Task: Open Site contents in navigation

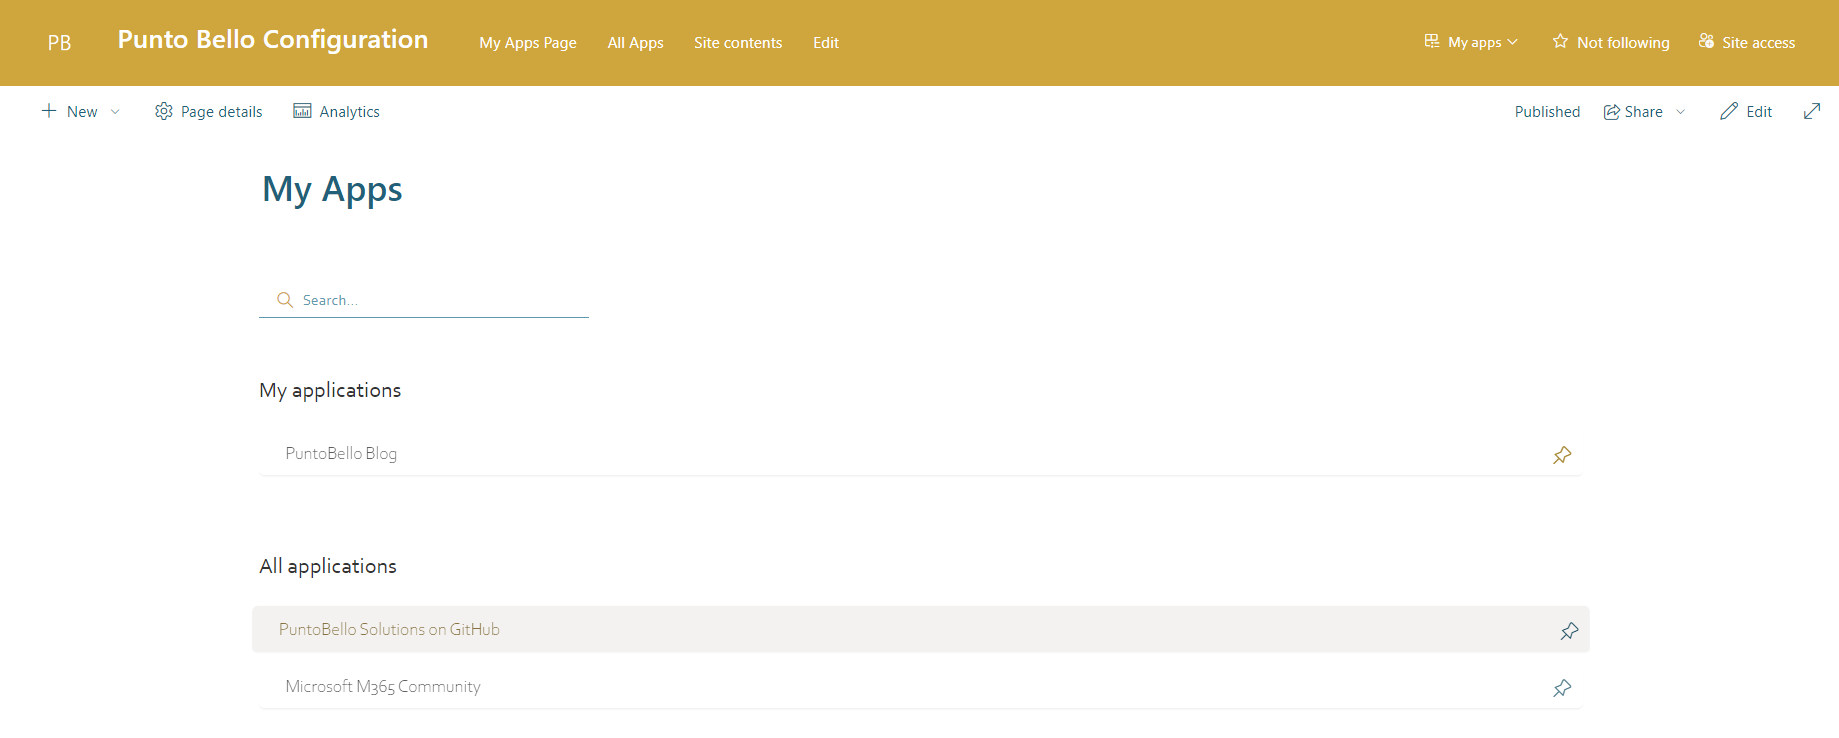Action: tap(738, 43)
